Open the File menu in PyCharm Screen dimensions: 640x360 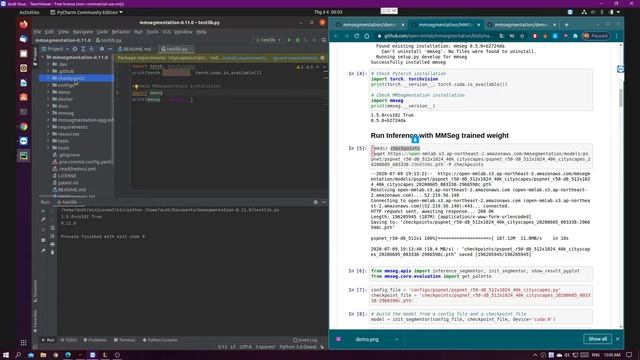[x=37, y=31]
